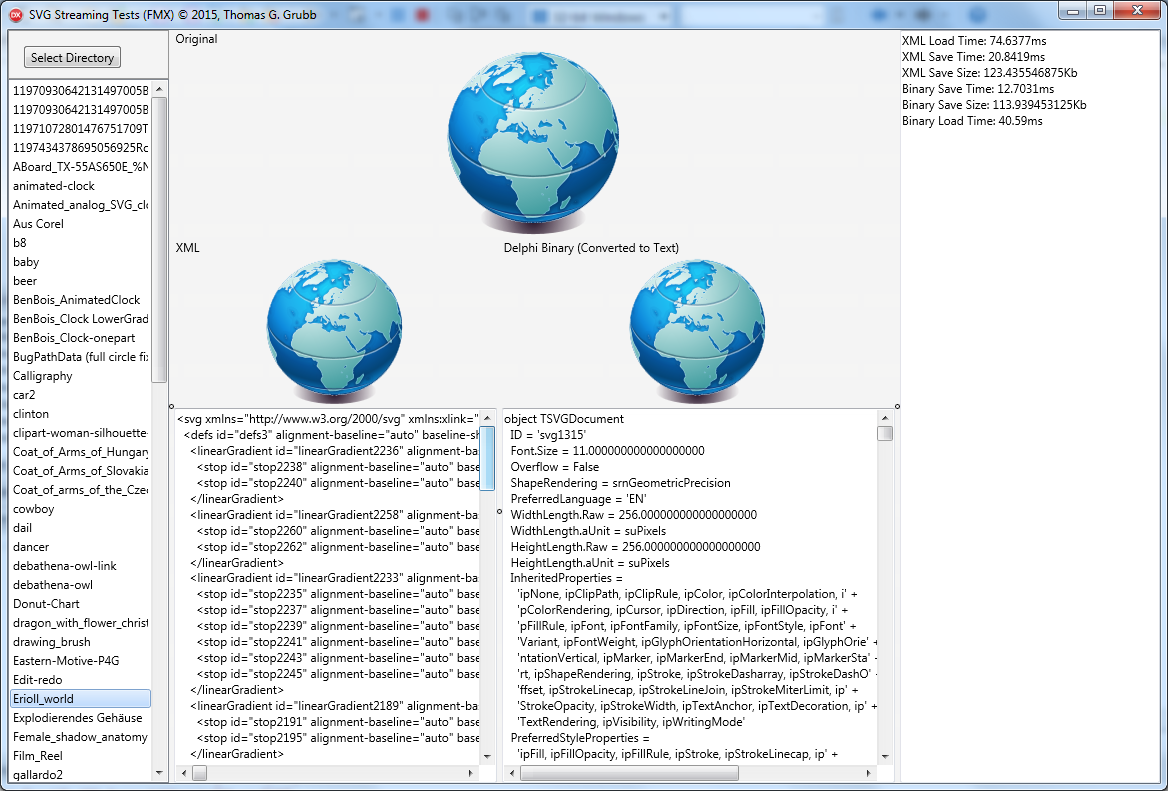Click the XML rendered globe preview
This screenshot has width=1168, height=791.
pos(334,327)
